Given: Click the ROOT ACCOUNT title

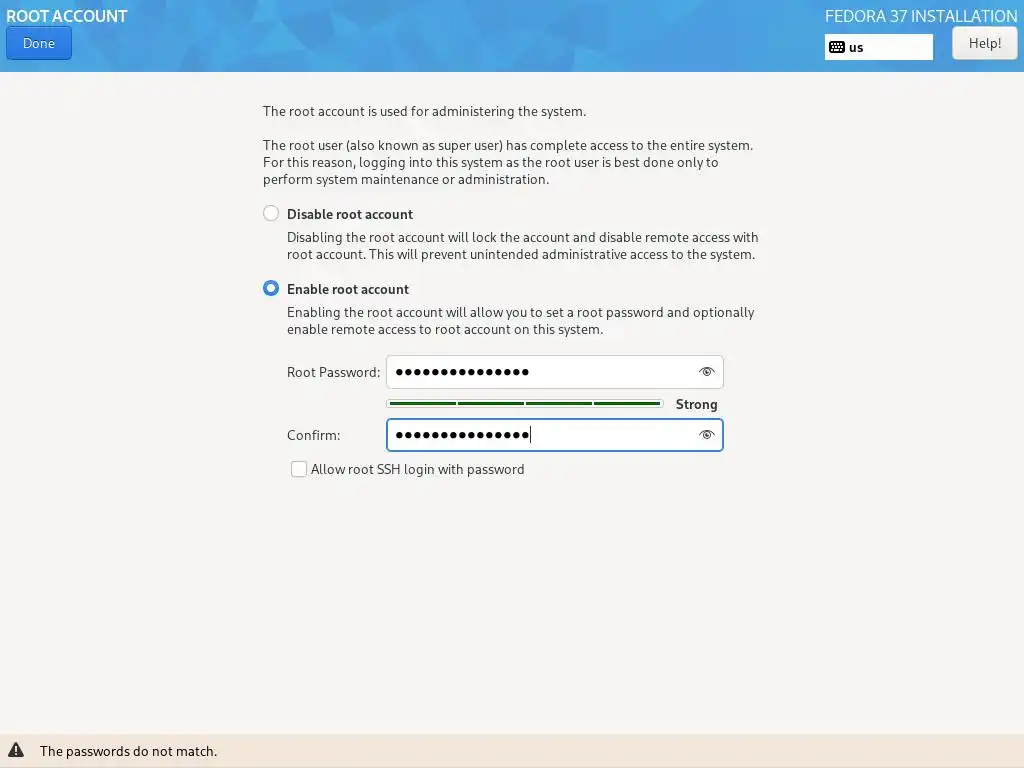Looking at the screenshot, I should [67, 16].
